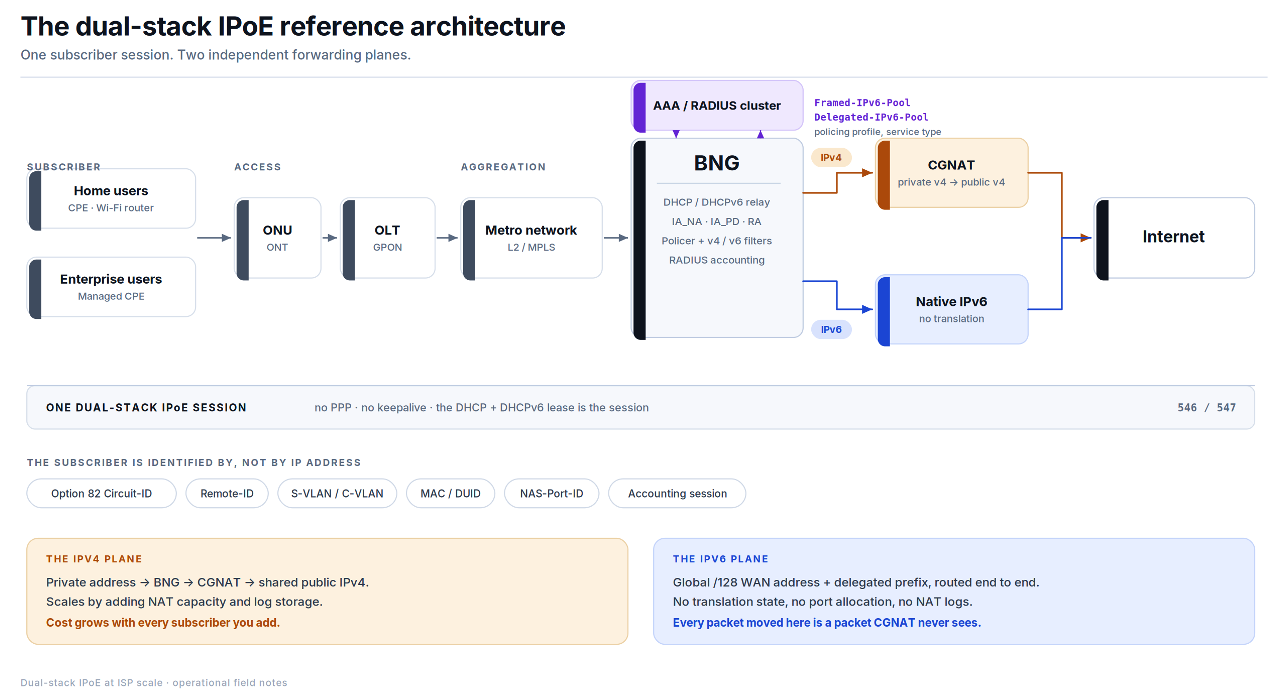Image resolution: width=1280 pixels, height=697 pixels.
Task: Select the AAA / RADIUS cluster box
Action: (717, 106)
